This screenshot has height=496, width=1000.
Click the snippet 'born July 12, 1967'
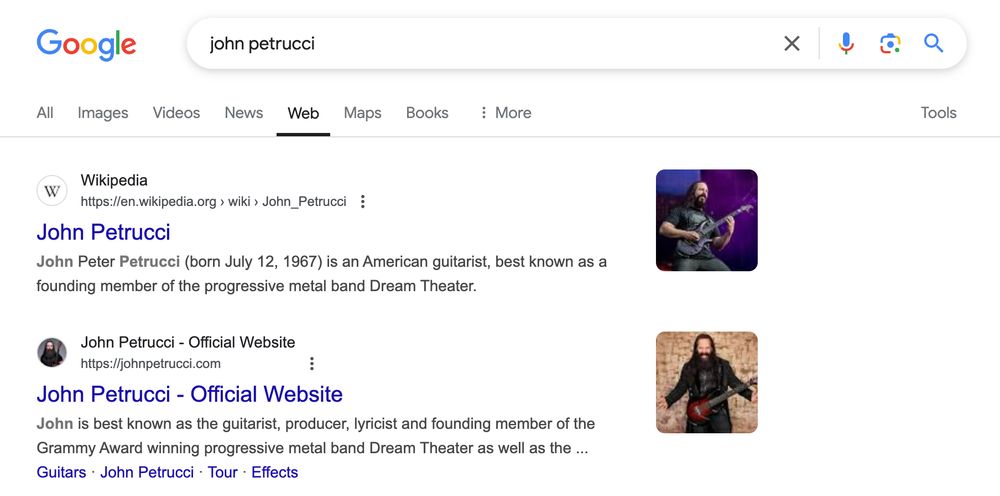tap(251, 262)
